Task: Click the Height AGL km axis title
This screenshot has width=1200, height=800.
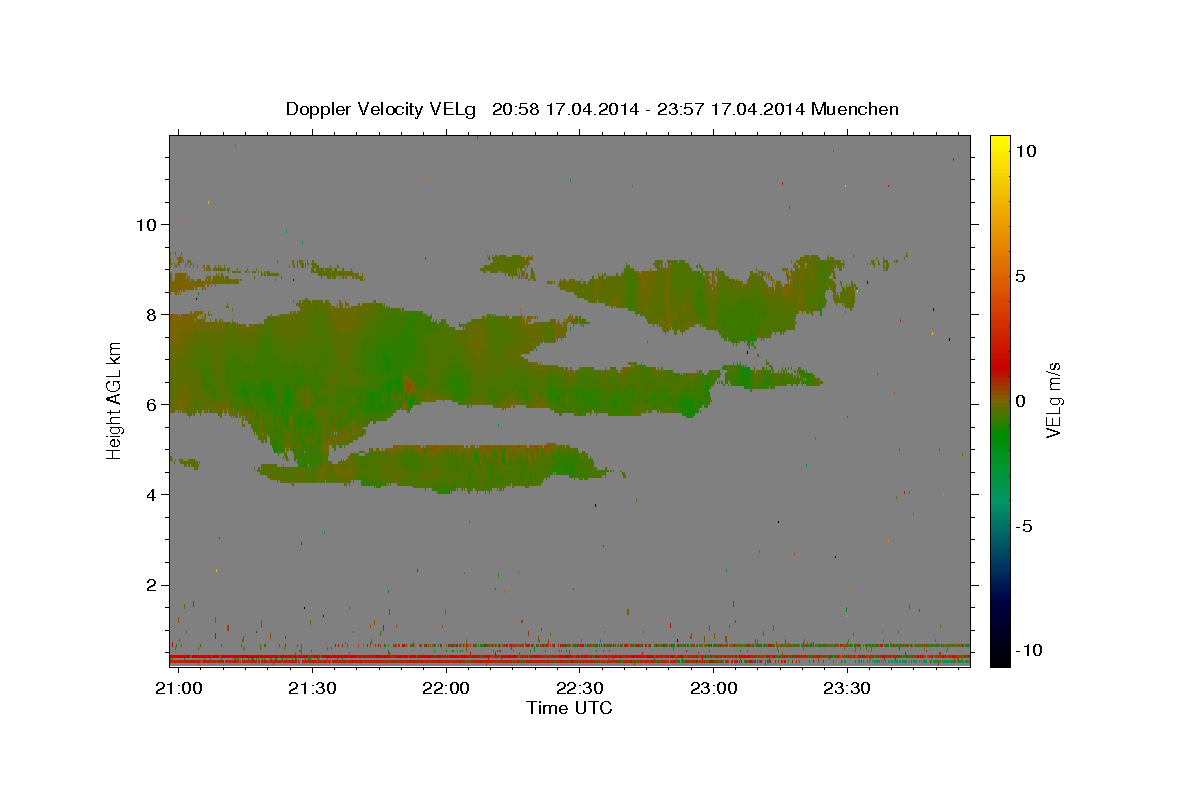Action: (x=114, y=400)
